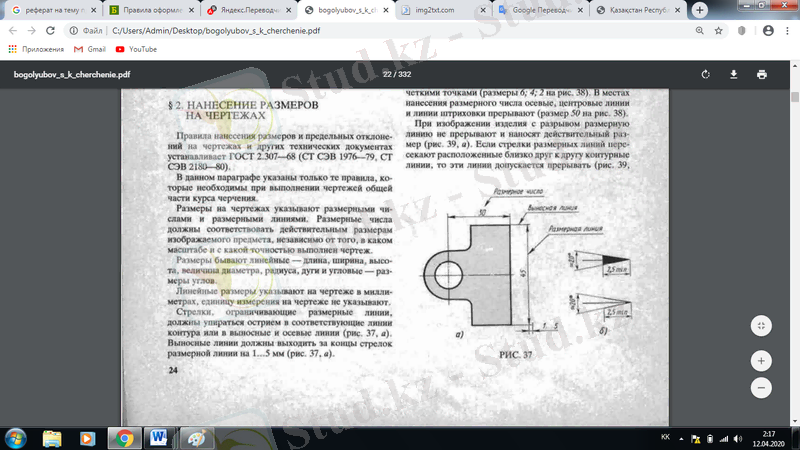Go back to previous page in Chrome
The height and width of the screenshot is (450, 800).
pyautogui.click(x=13, y=31)
